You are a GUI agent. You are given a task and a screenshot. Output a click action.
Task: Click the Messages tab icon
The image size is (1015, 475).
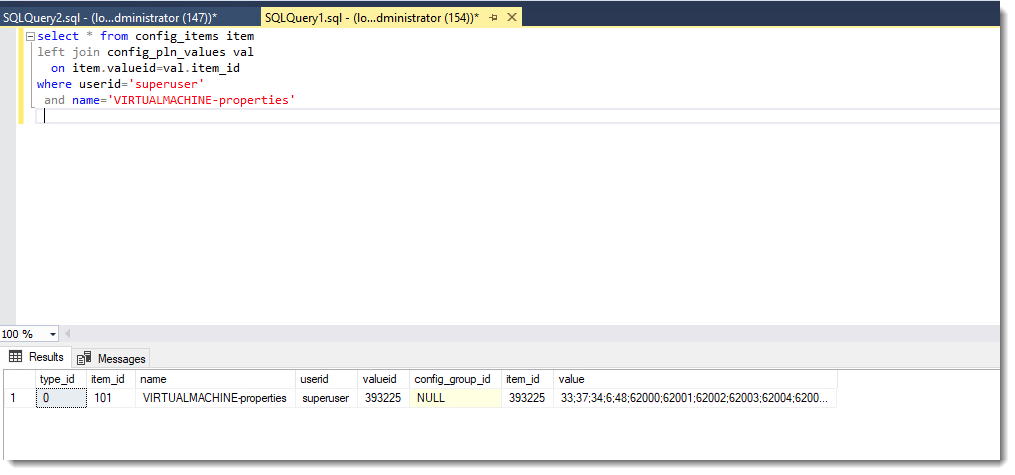tap(84, 359)
